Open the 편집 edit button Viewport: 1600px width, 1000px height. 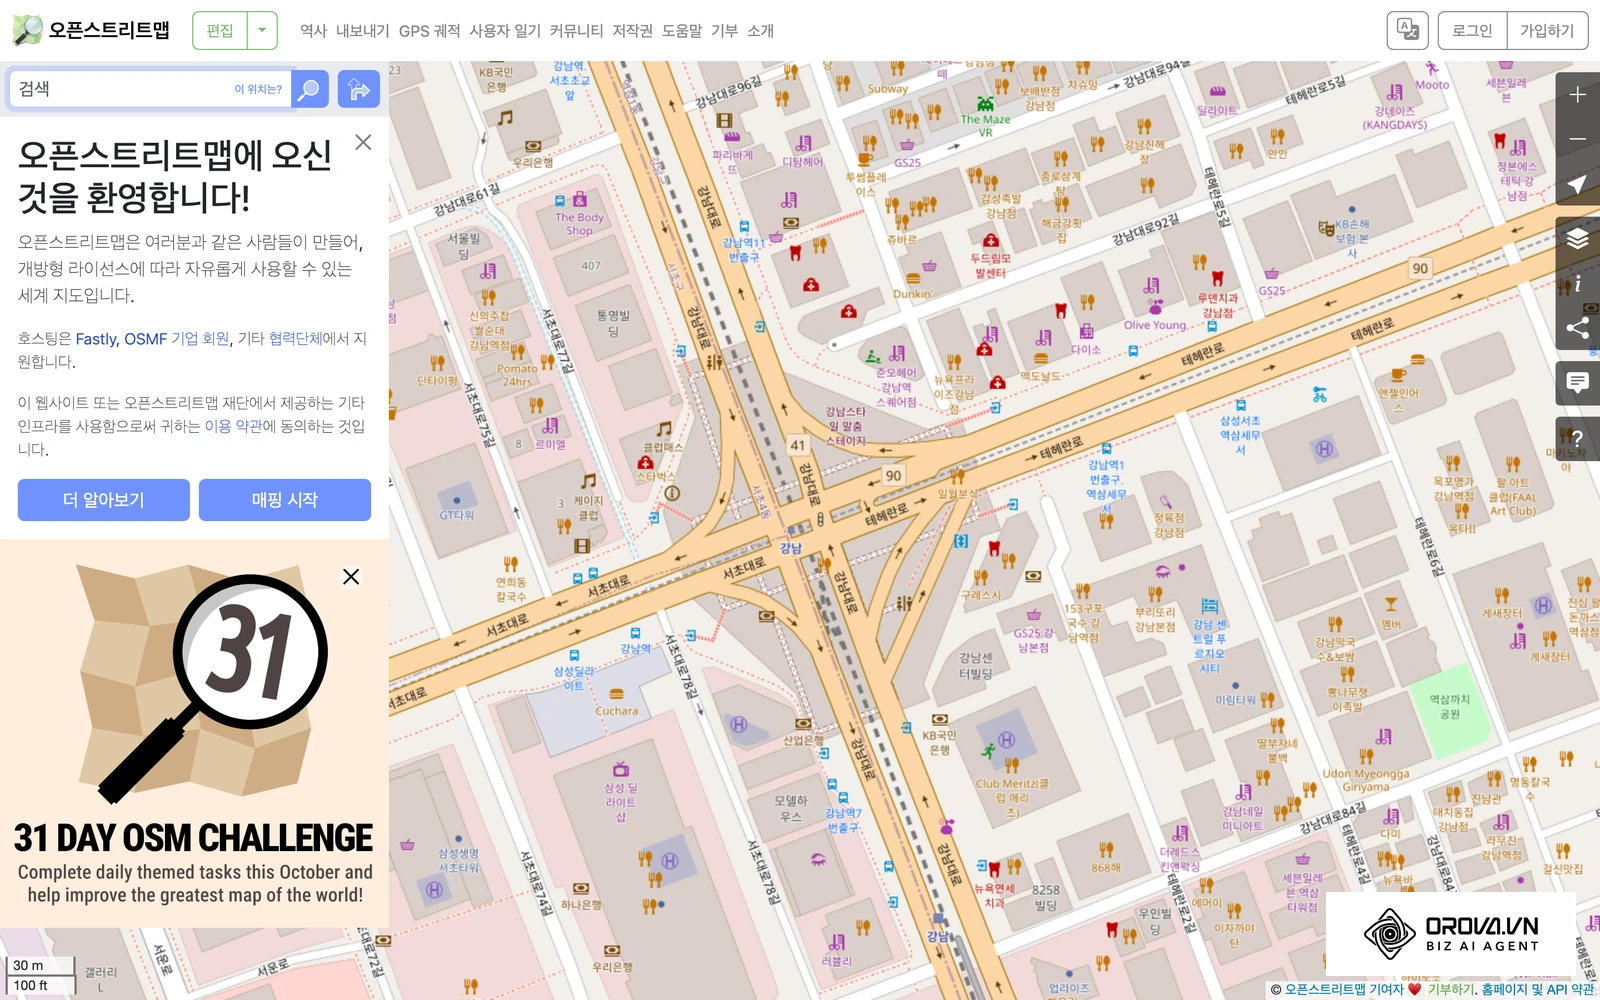pos(220,31)
